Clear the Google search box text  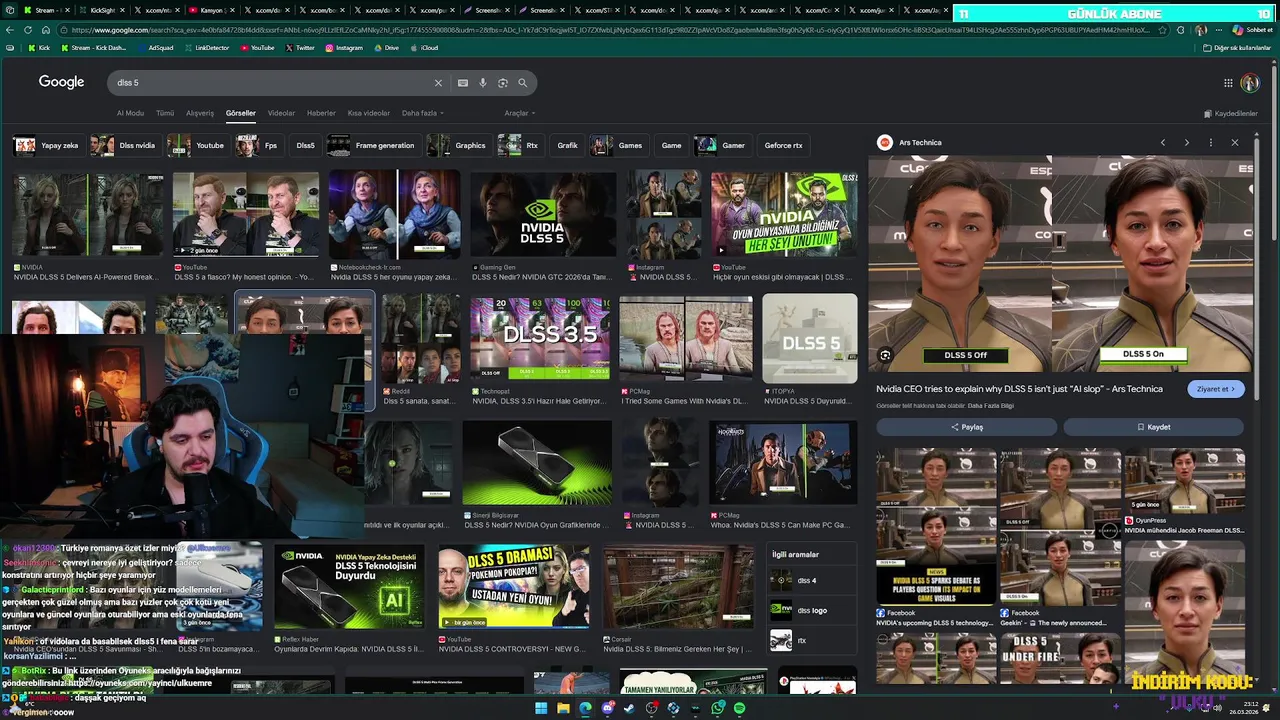pos(437,83)
